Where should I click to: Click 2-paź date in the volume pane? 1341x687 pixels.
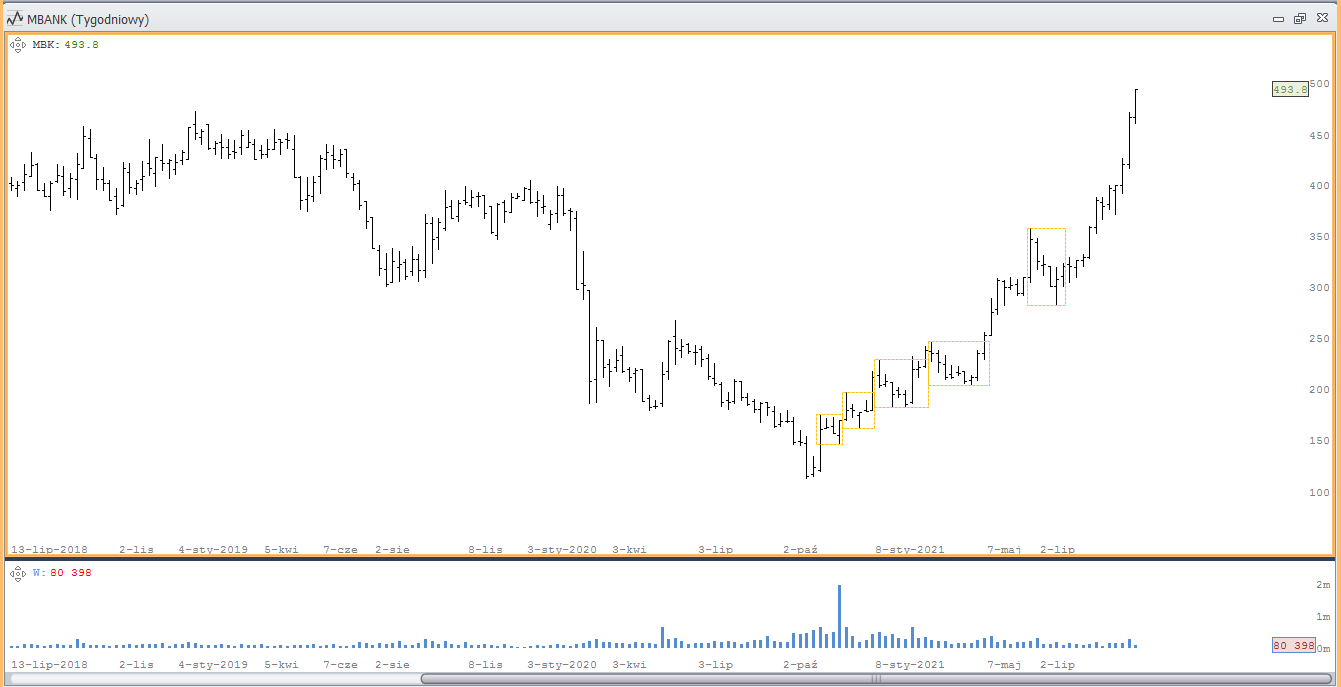(x=800, y=665)
